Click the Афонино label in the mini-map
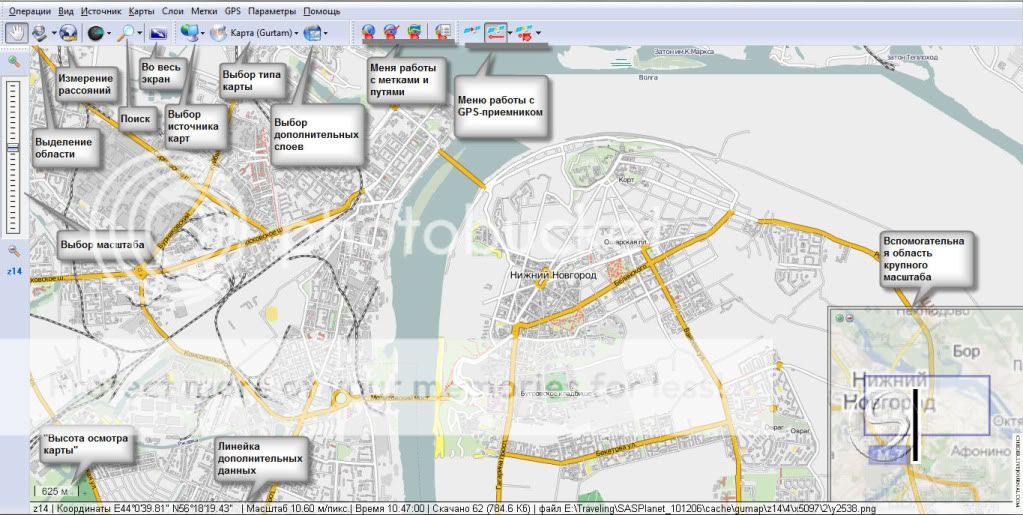The image size is (1023, 515). (981, 451)
